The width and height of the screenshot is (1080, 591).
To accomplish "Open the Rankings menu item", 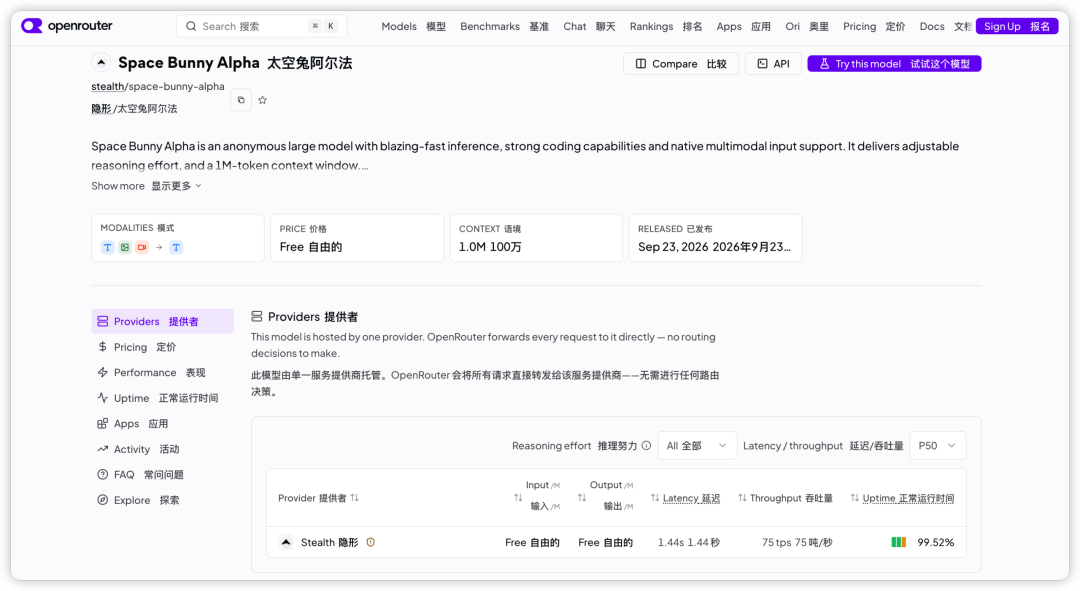I will 665,26.
